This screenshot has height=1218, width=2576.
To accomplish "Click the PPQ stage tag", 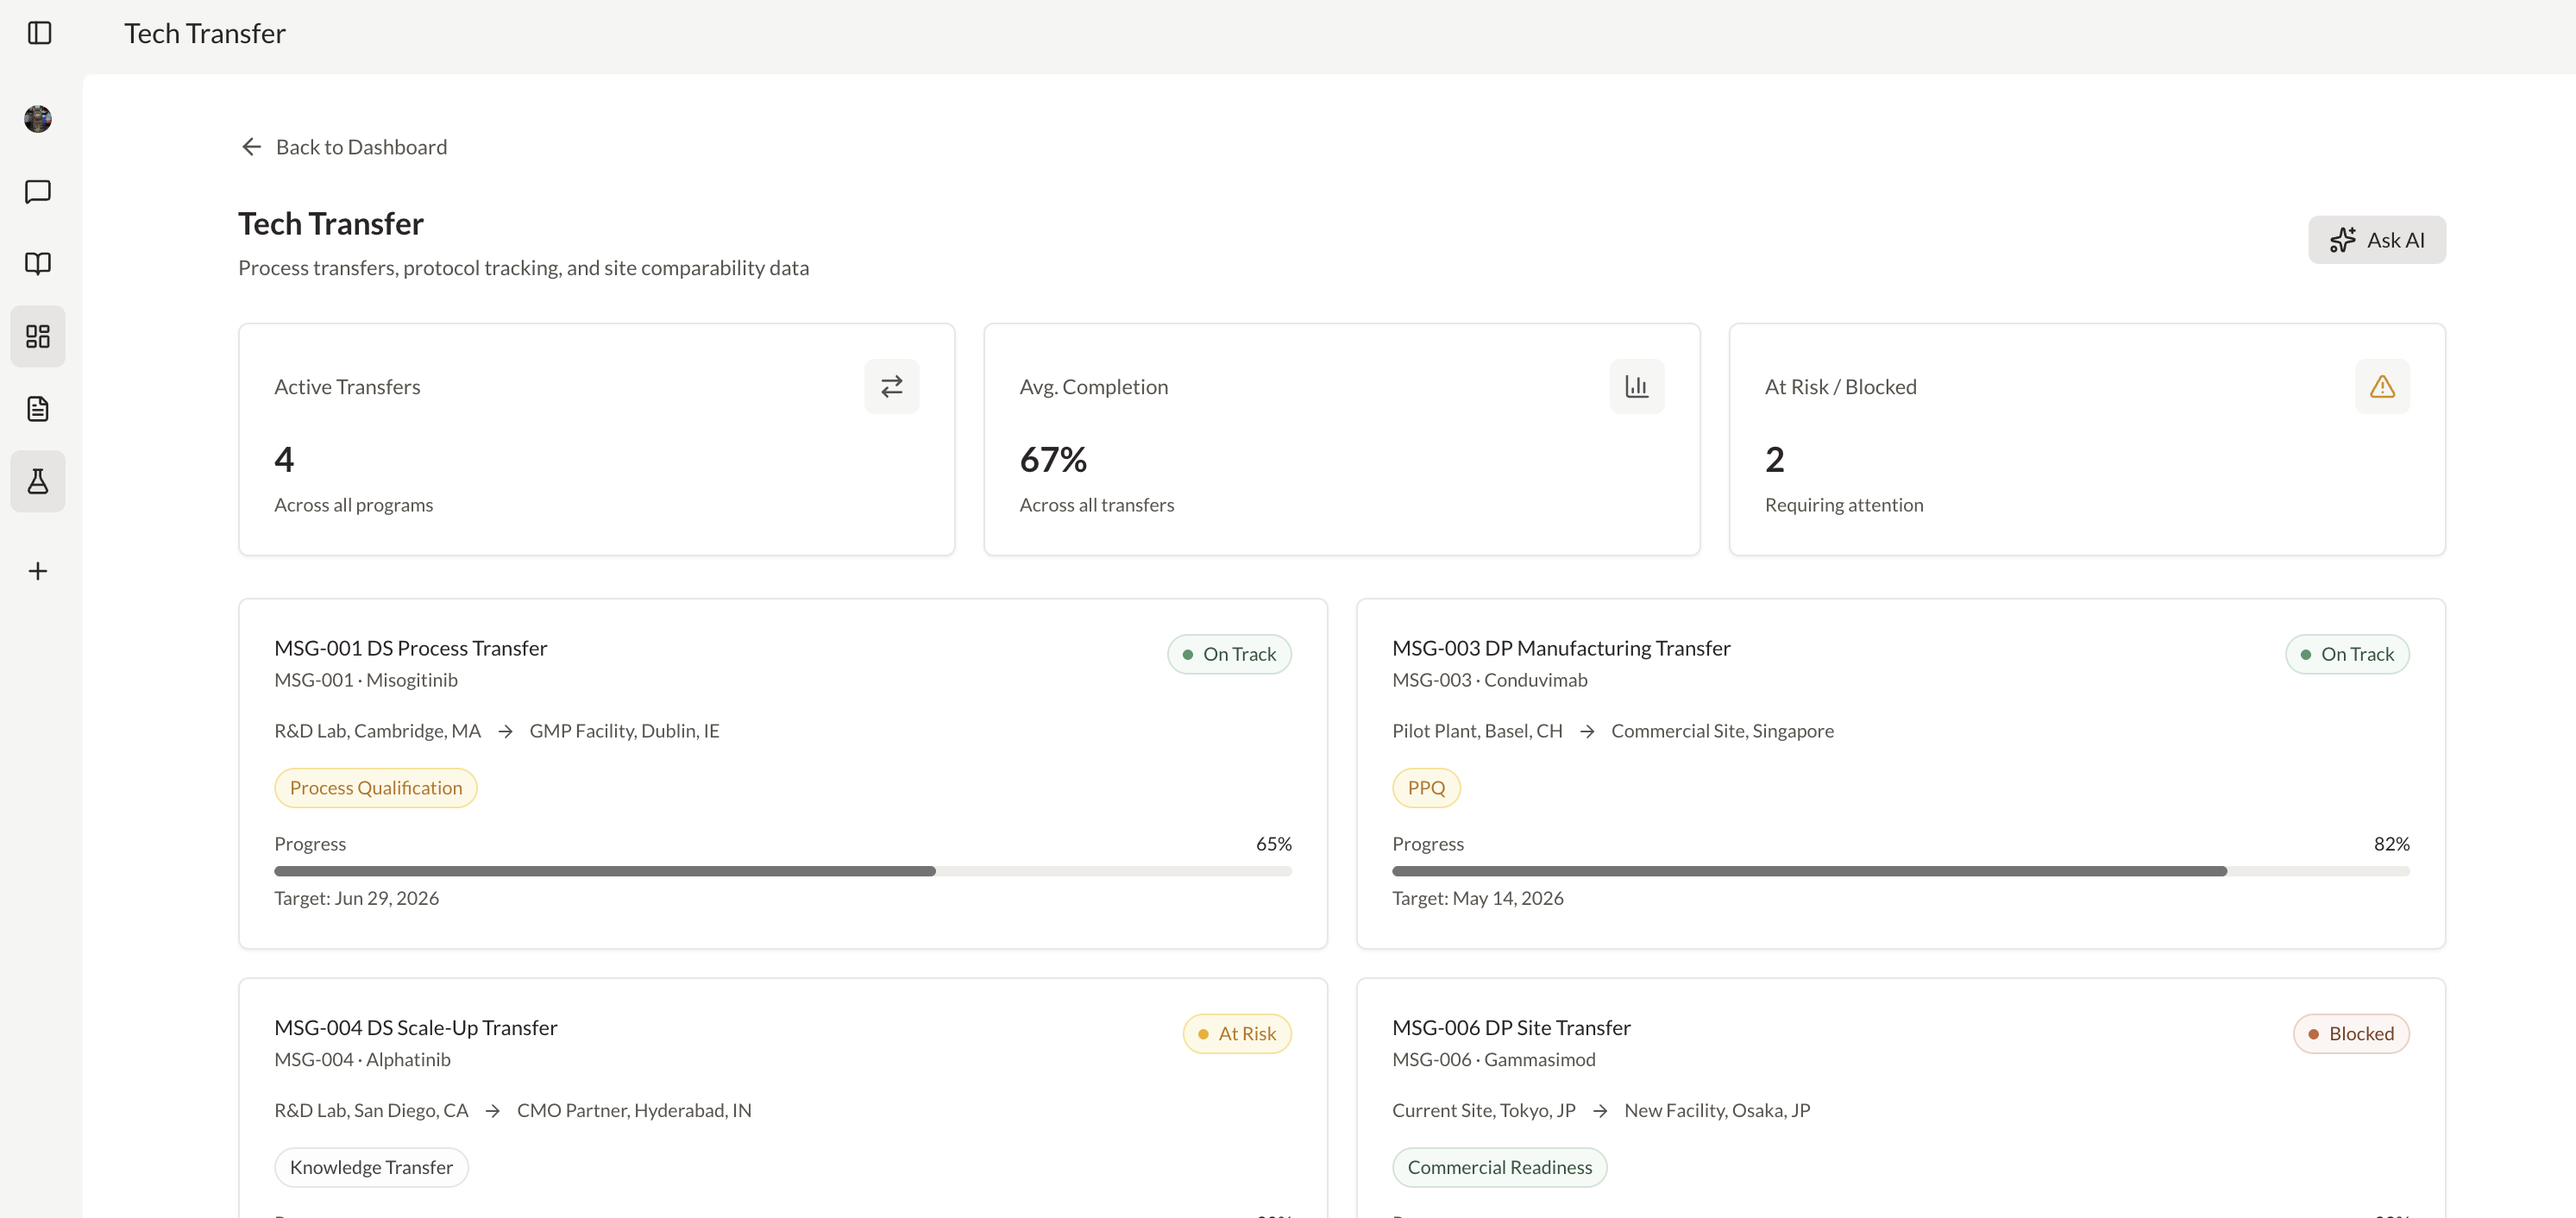I will click(1426, 787).
